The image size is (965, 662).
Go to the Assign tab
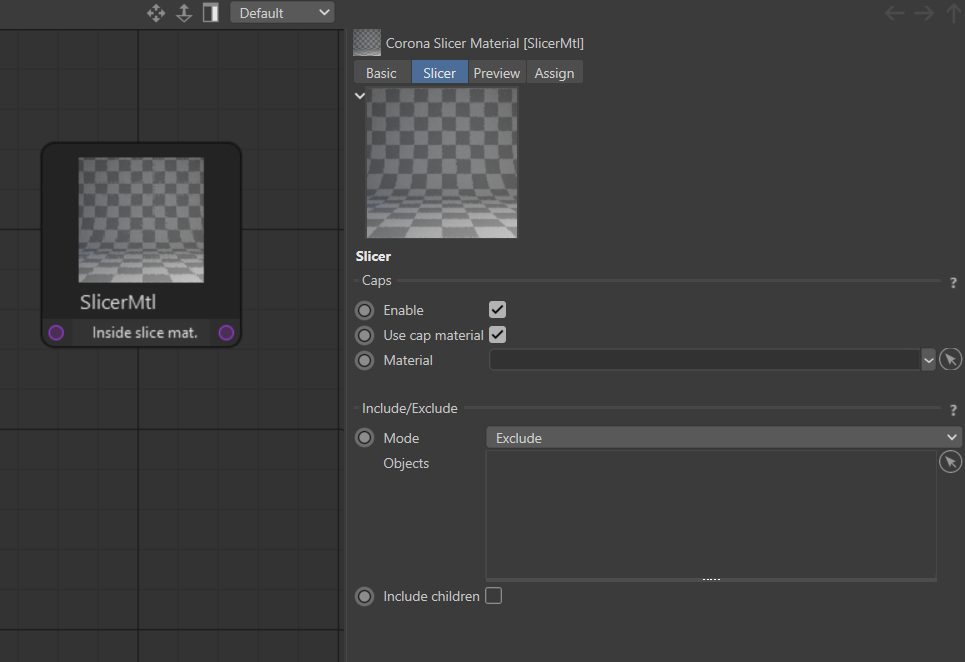(x=555, y=73)
